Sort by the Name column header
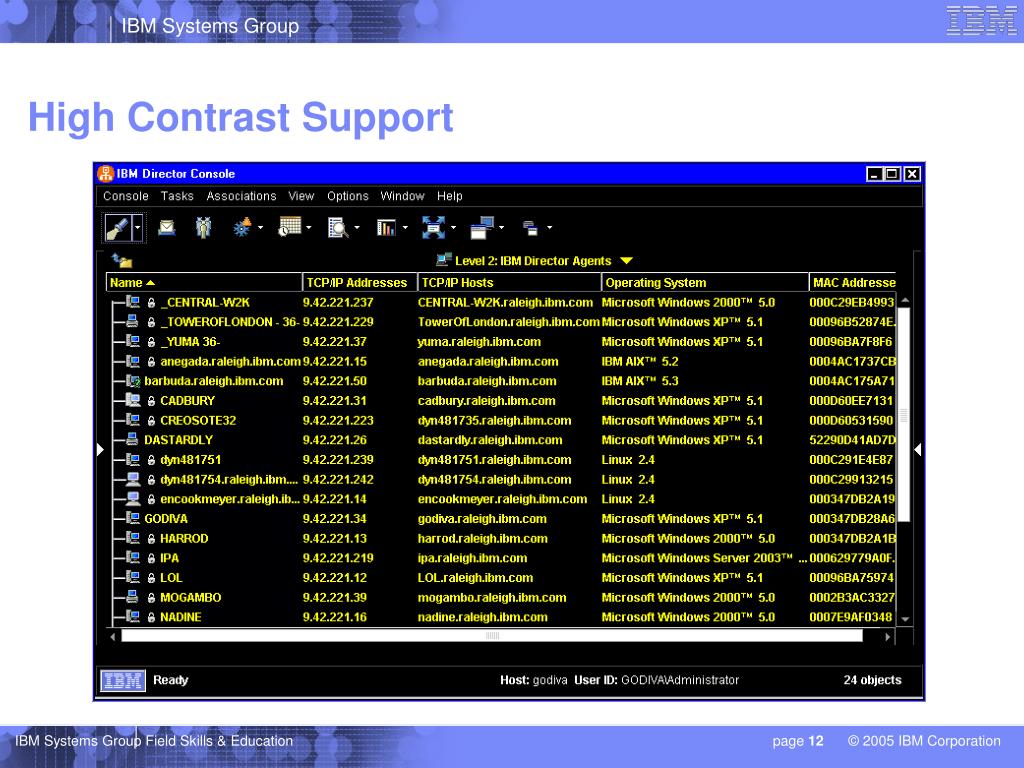The image size is (1024, 768). 204,282
